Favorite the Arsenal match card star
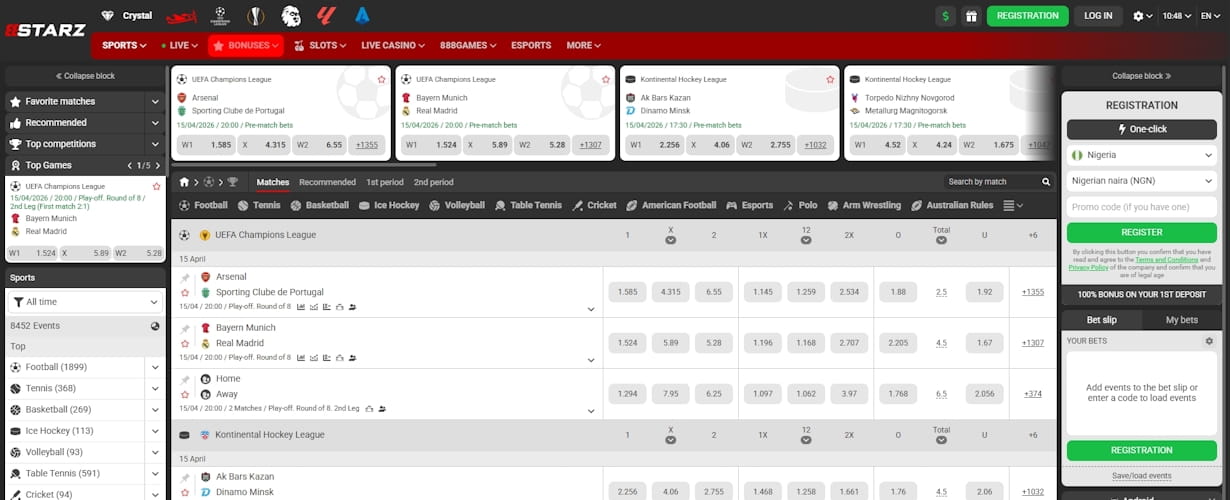Viewport: 1230px width, 500px height. [382, 79]
